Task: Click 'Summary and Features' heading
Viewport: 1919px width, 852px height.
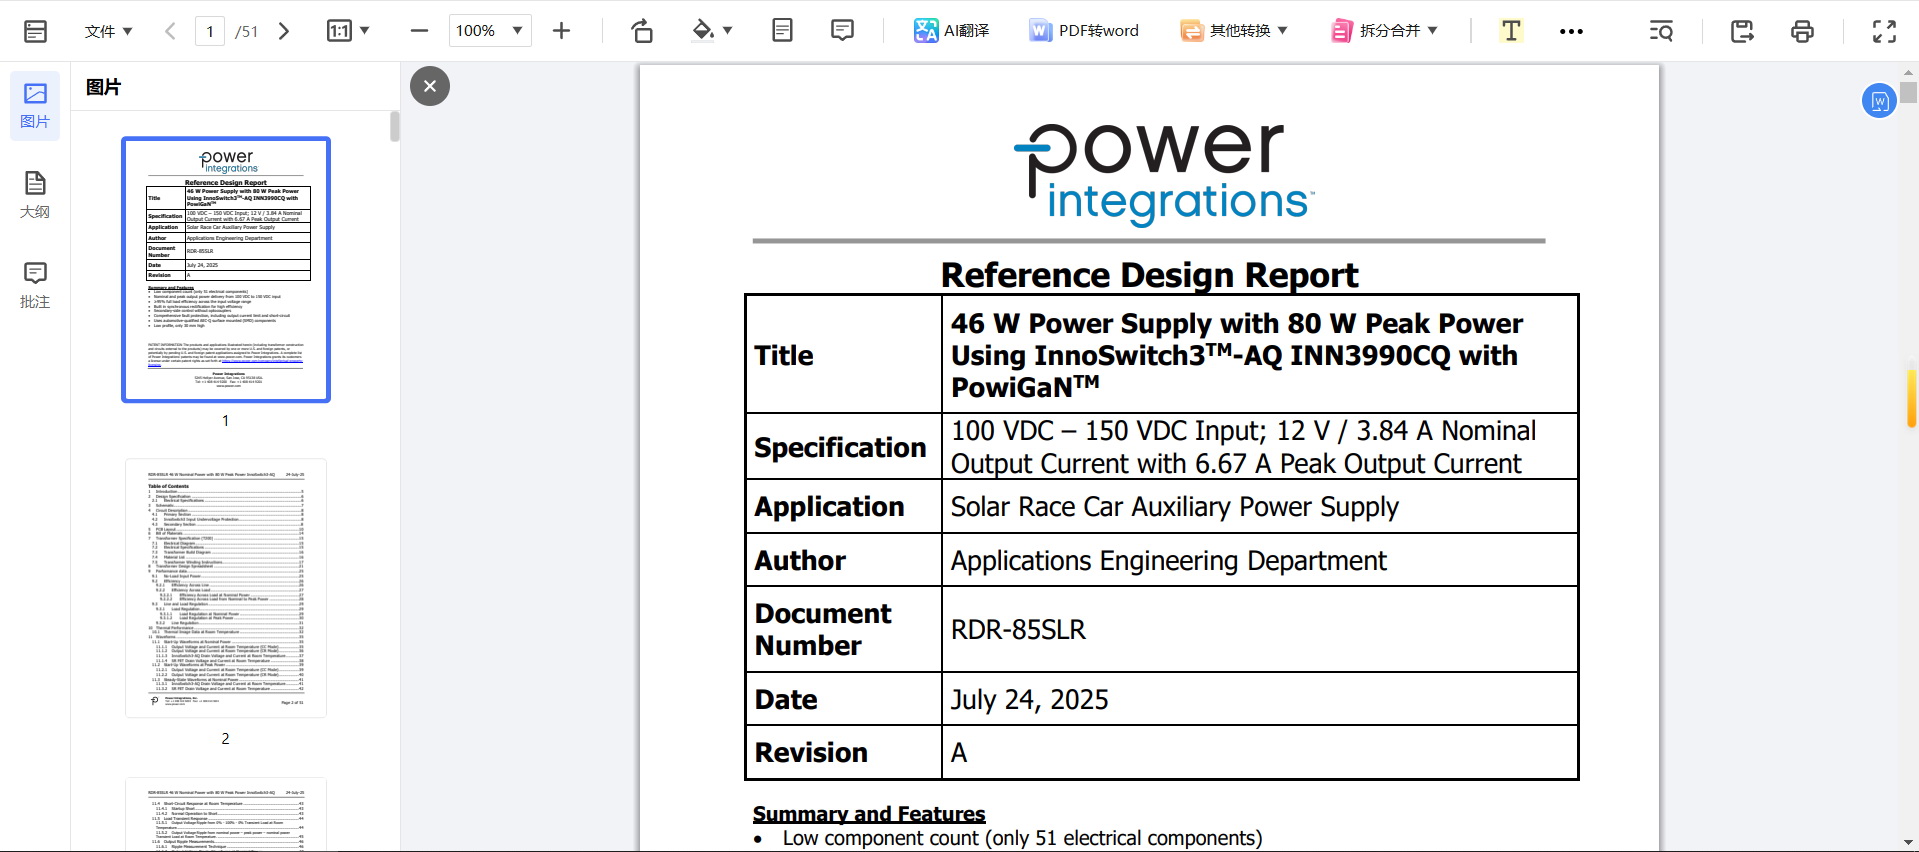Action: [x=869, y=814]
